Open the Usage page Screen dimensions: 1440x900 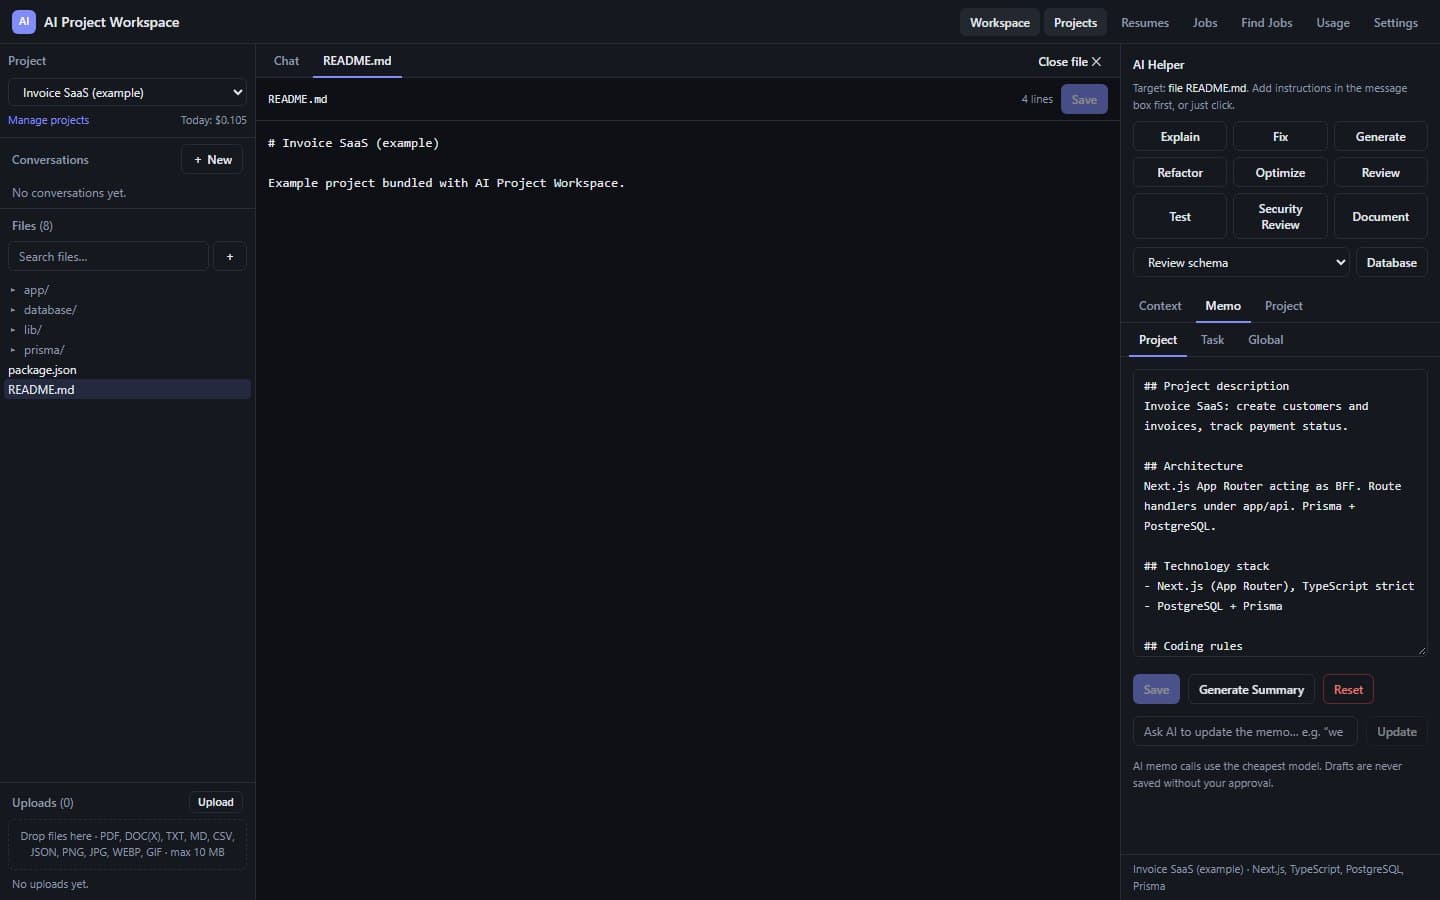point(1332,23)
